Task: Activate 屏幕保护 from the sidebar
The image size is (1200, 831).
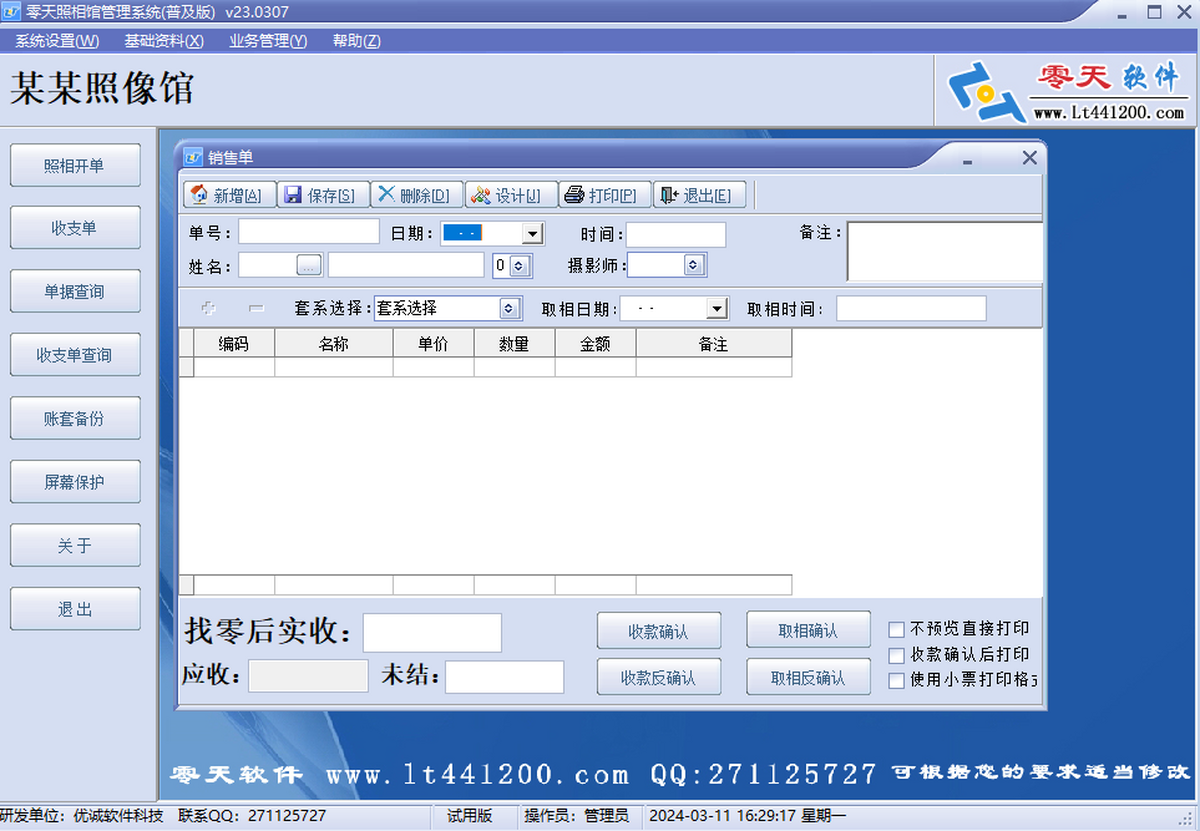Action: (x=75, y=482)
